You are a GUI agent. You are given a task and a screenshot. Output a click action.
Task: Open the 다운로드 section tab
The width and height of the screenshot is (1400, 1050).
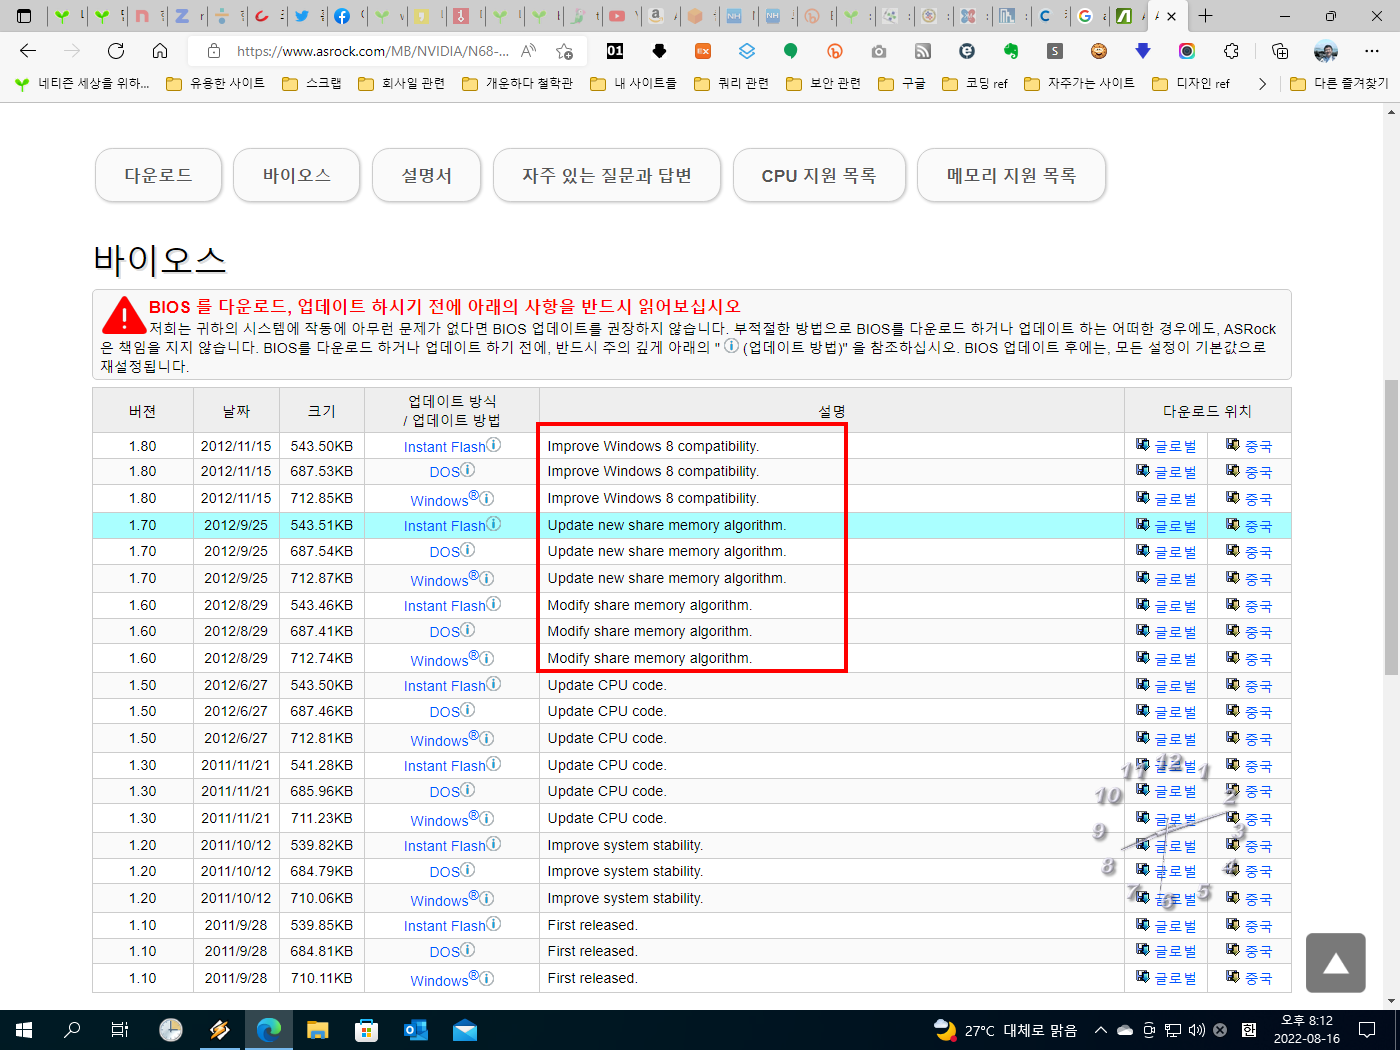[x=158, y=175]
